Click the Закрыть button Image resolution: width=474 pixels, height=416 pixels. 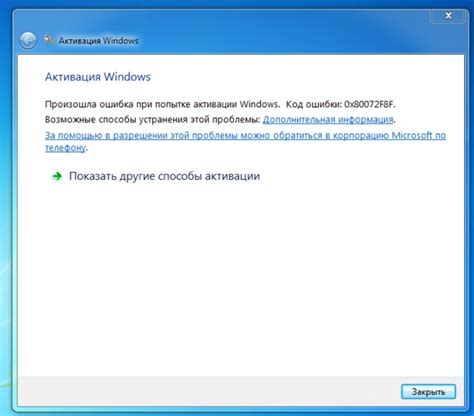click(428, 392)
